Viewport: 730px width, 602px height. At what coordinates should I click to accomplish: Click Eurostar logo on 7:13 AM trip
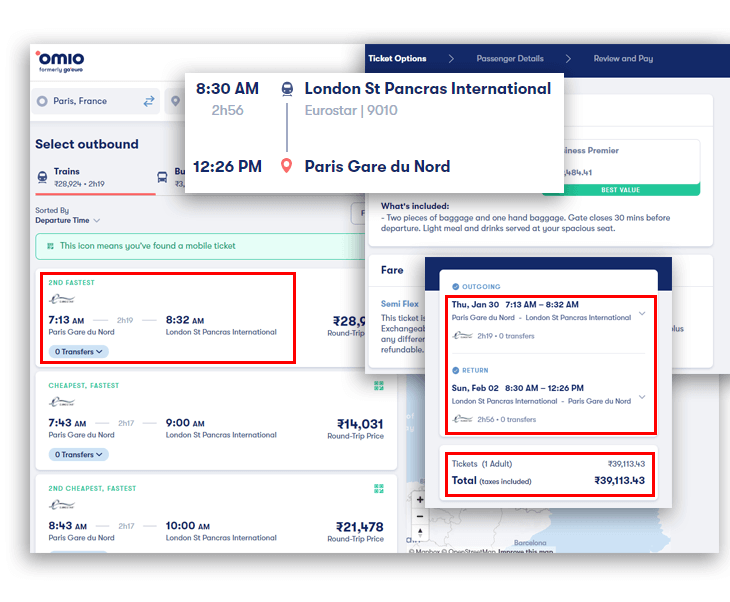[62, 299]
